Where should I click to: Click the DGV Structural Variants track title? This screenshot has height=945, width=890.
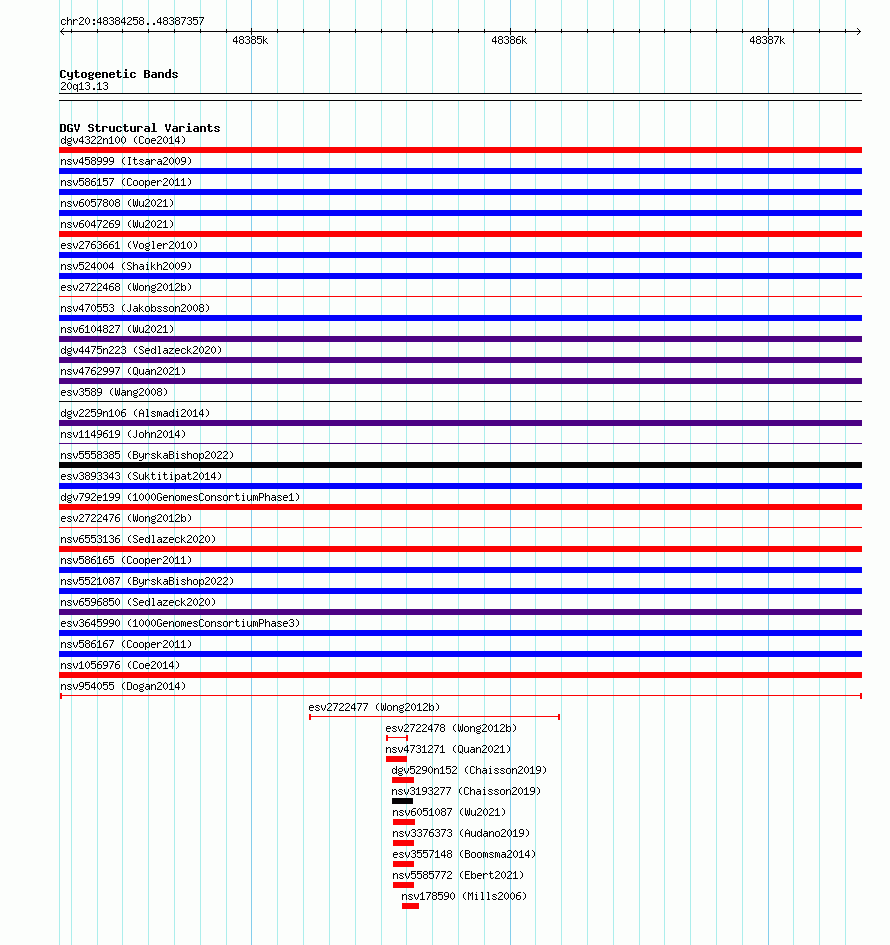click(140, 128)
